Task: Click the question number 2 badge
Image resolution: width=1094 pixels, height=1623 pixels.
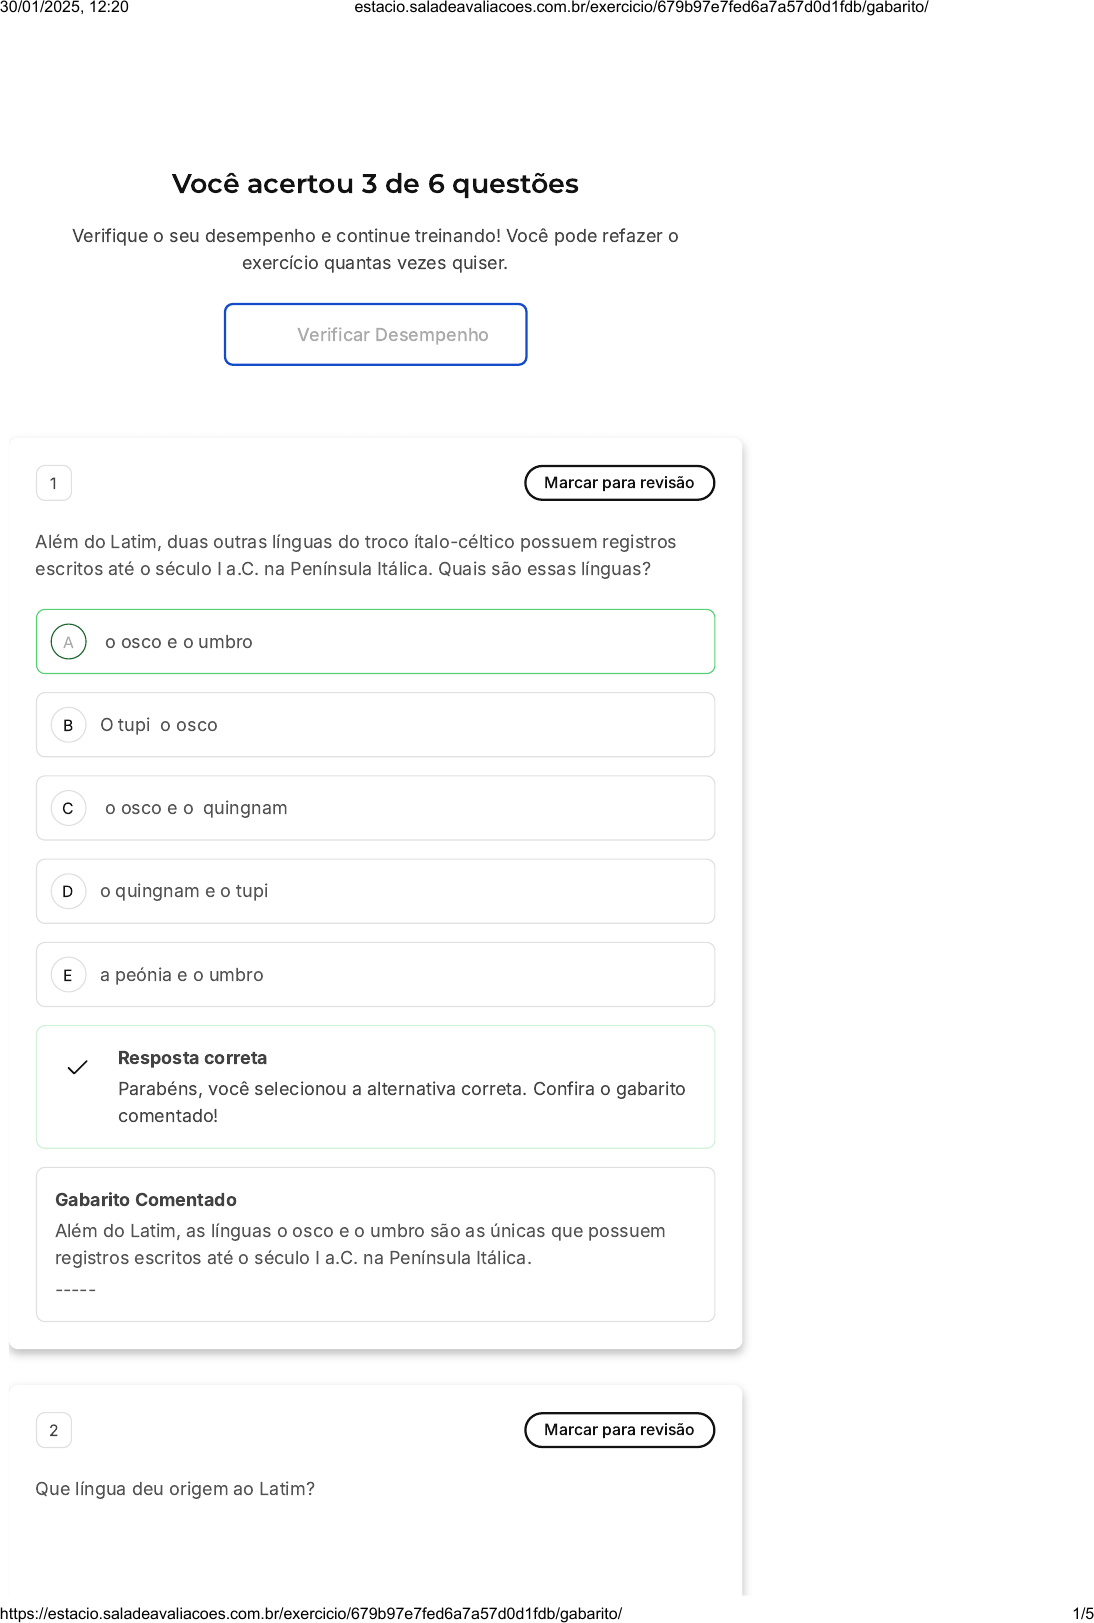Action: pos(54,1430)
